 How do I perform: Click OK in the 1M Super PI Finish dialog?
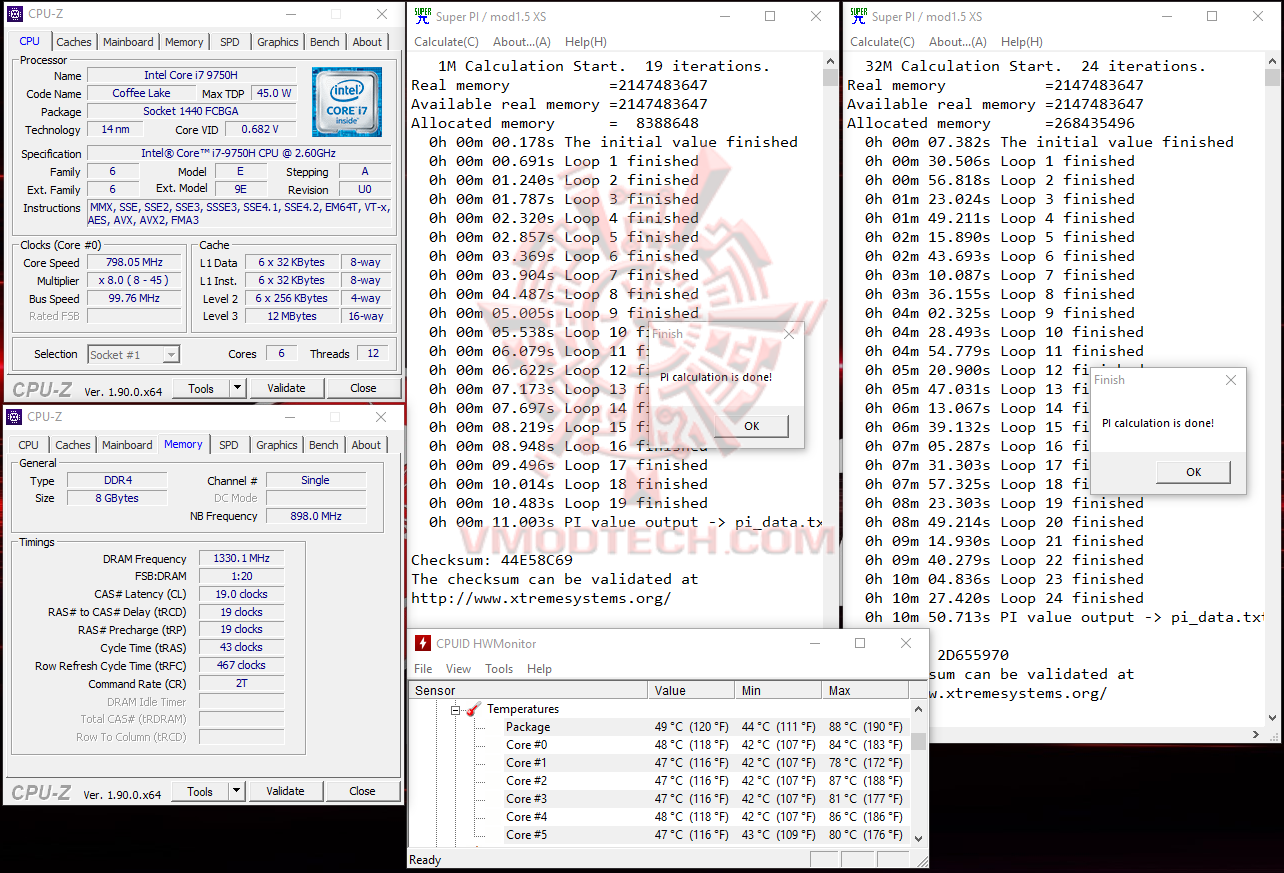point(752,426)
